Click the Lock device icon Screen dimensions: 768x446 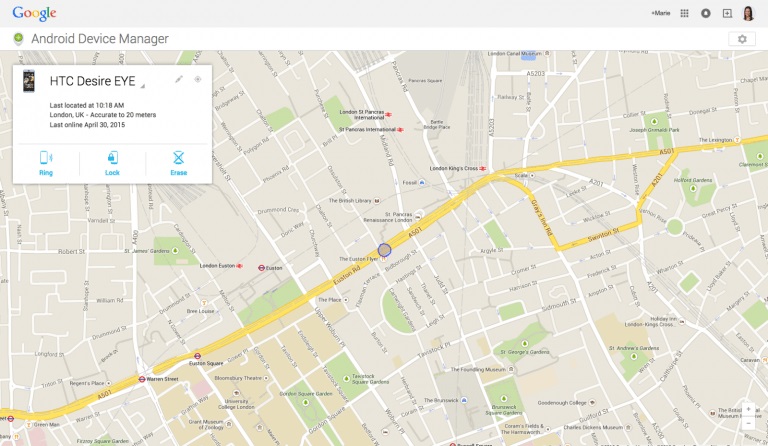coord(112,162)
